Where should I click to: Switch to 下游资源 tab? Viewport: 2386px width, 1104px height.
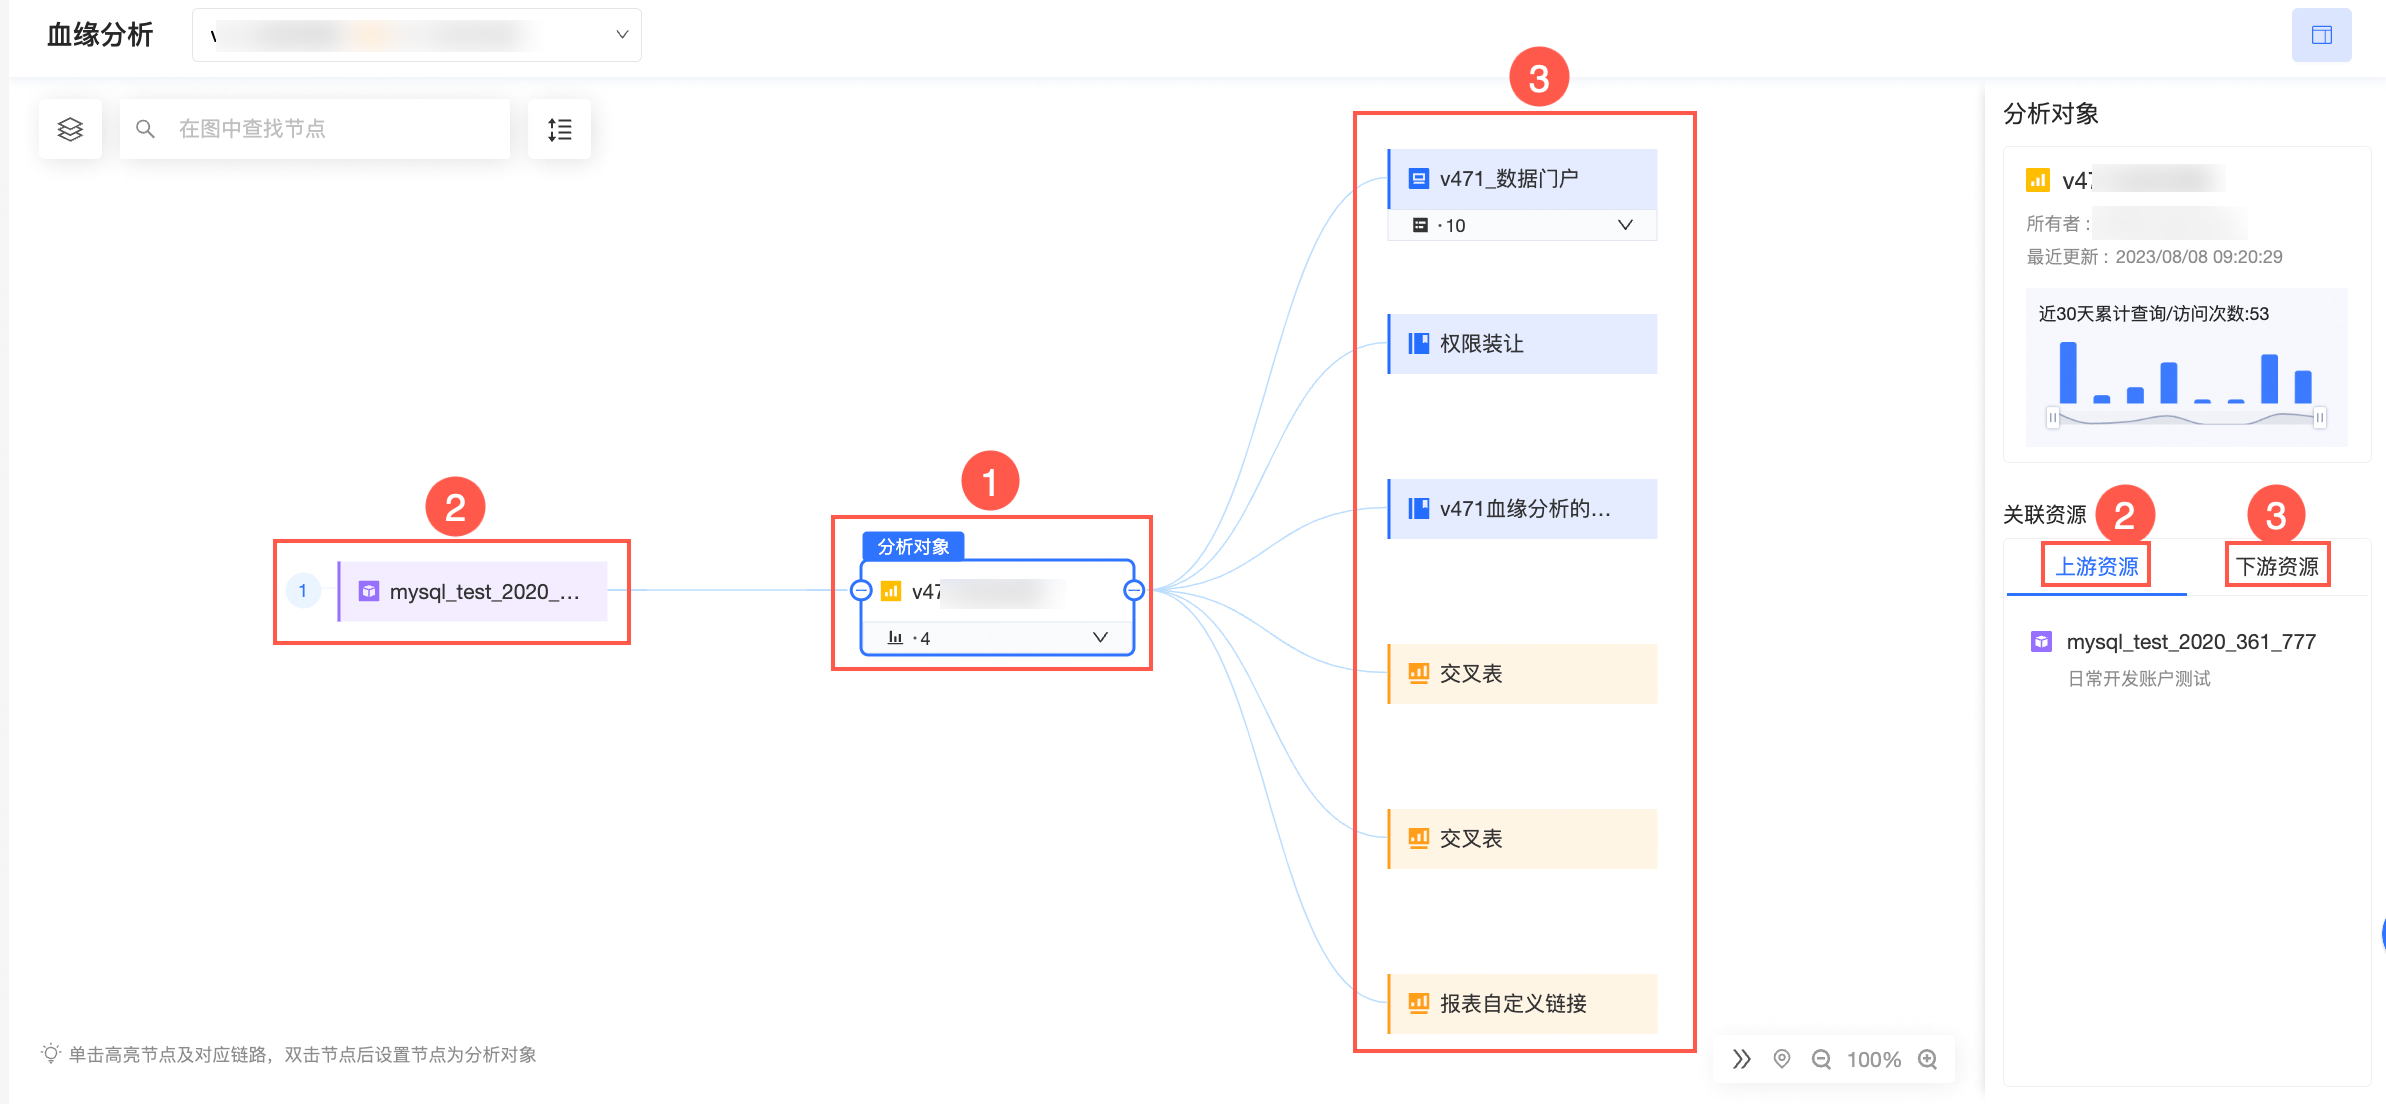pos(2277,566)
